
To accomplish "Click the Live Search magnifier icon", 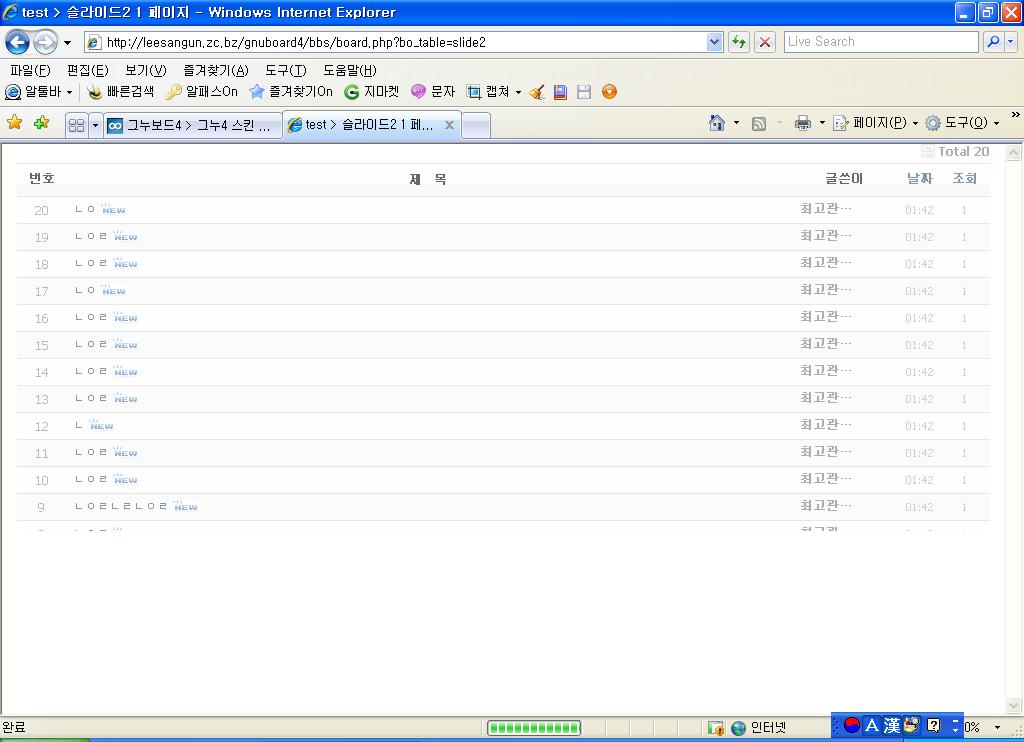I will pos(993,42).
